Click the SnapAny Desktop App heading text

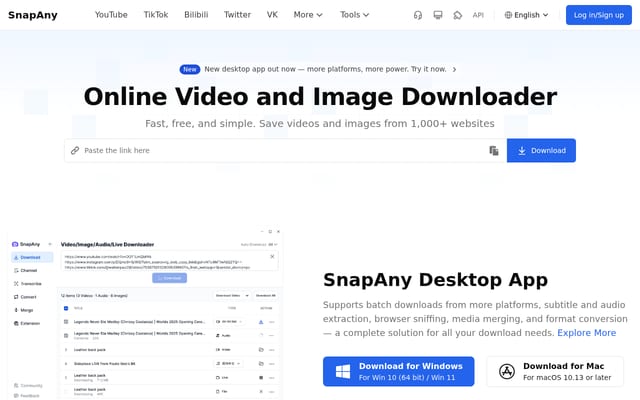click(x=435, y=280)
